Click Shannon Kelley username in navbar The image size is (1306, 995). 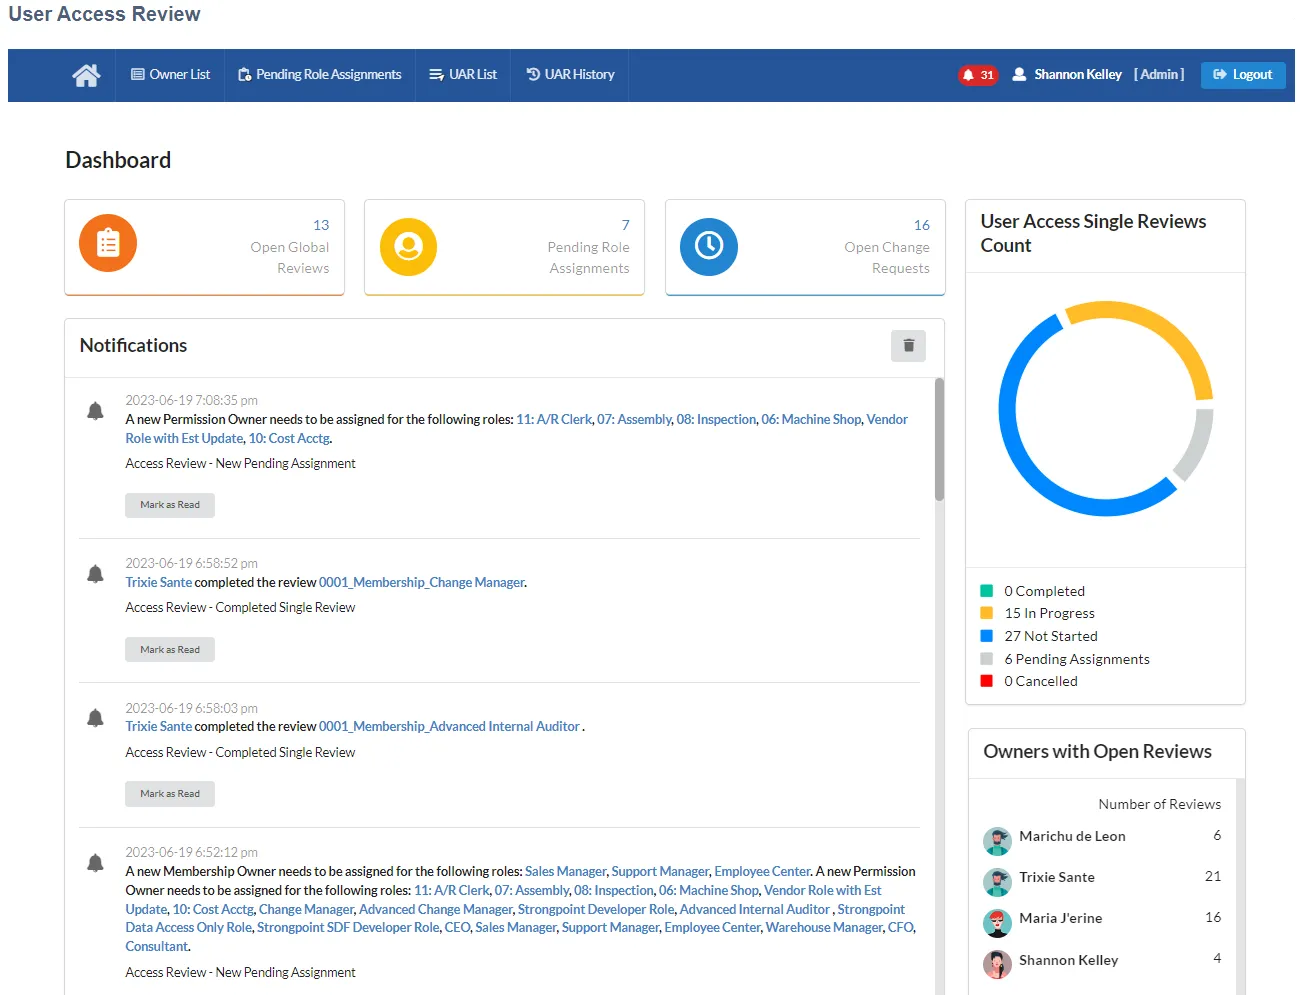(1078, 75)
